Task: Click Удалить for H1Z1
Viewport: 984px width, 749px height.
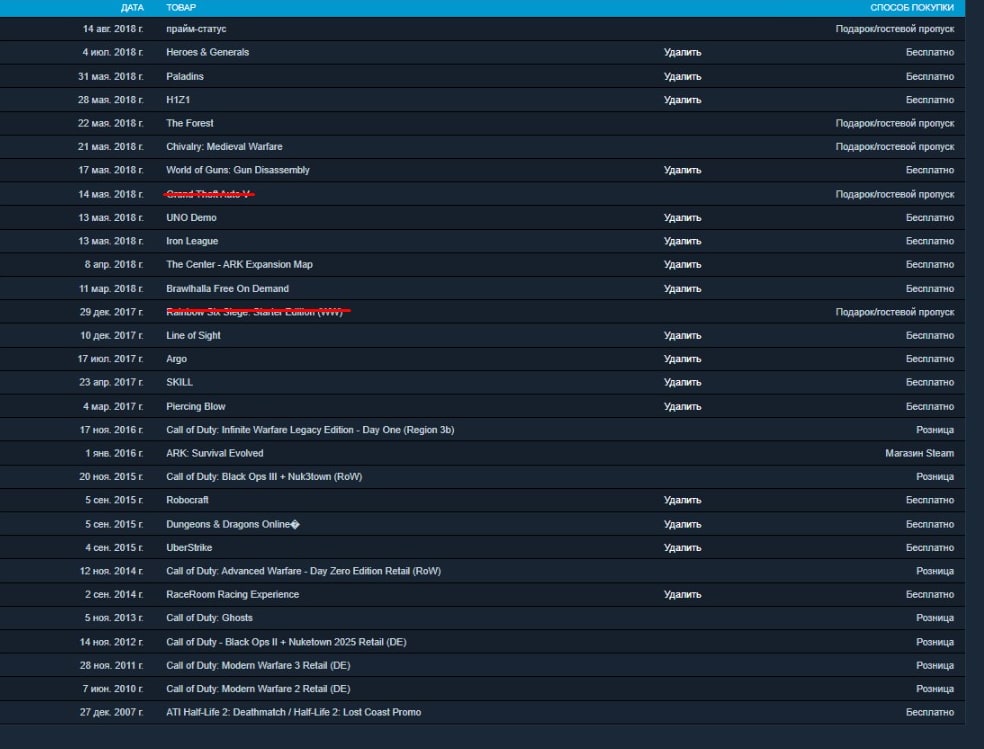Action: pos(682,100)
